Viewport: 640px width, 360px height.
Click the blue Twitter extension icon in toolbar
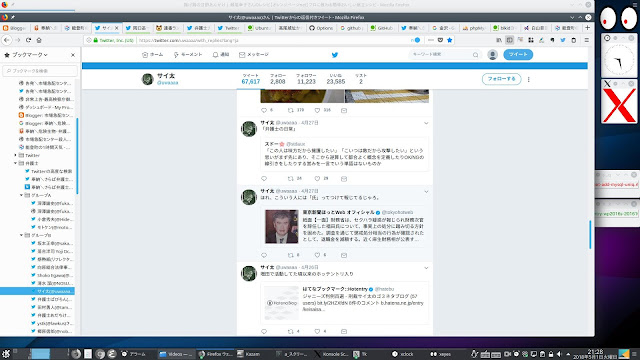563,40
